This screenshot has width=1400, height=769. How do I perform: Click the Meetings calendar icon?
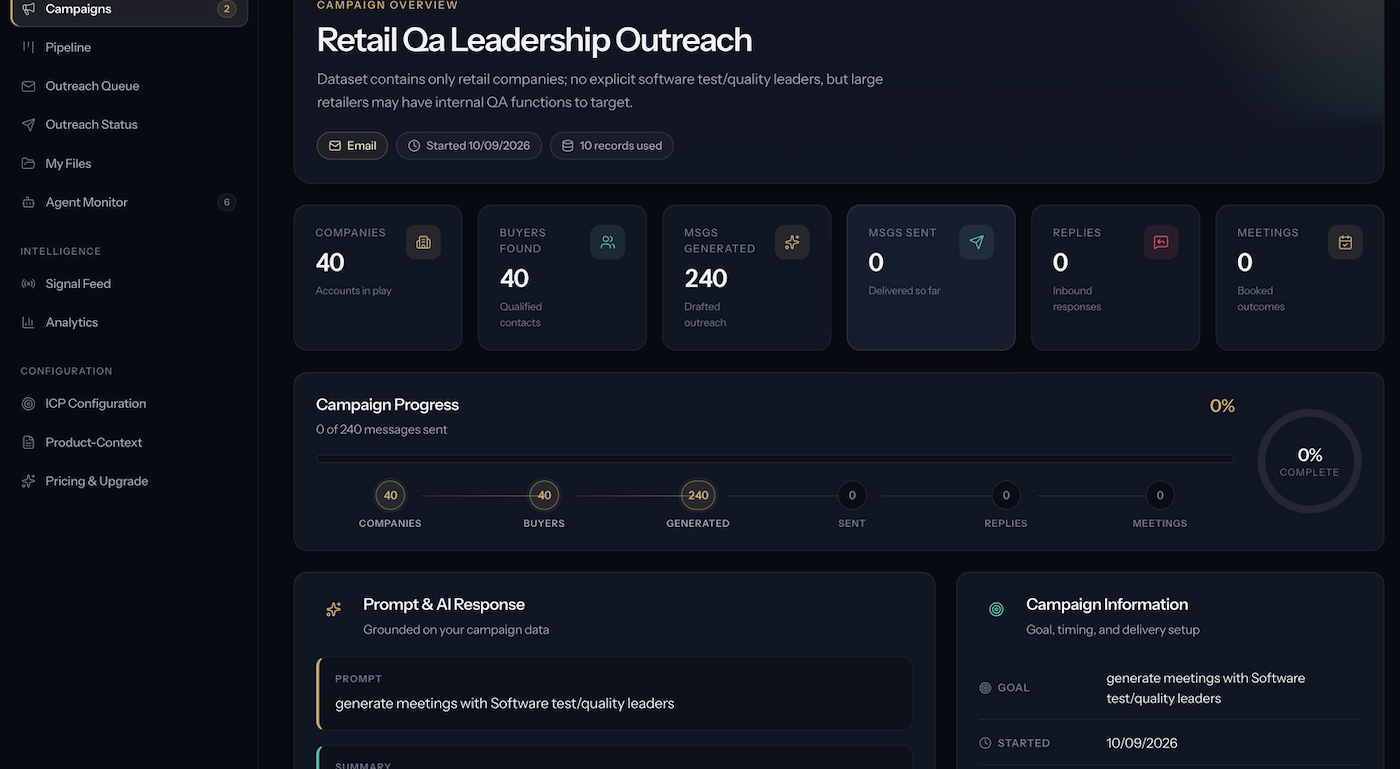pos(1345,242)
